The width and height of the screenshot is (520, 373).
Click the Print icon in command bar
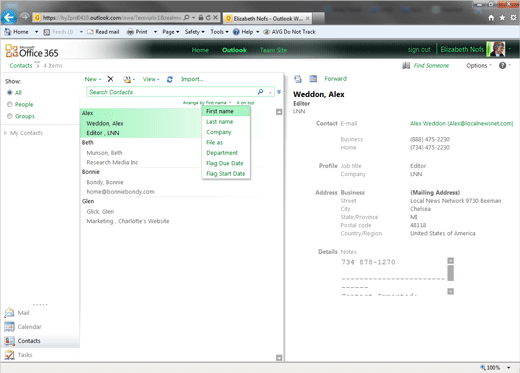[130, 32]
